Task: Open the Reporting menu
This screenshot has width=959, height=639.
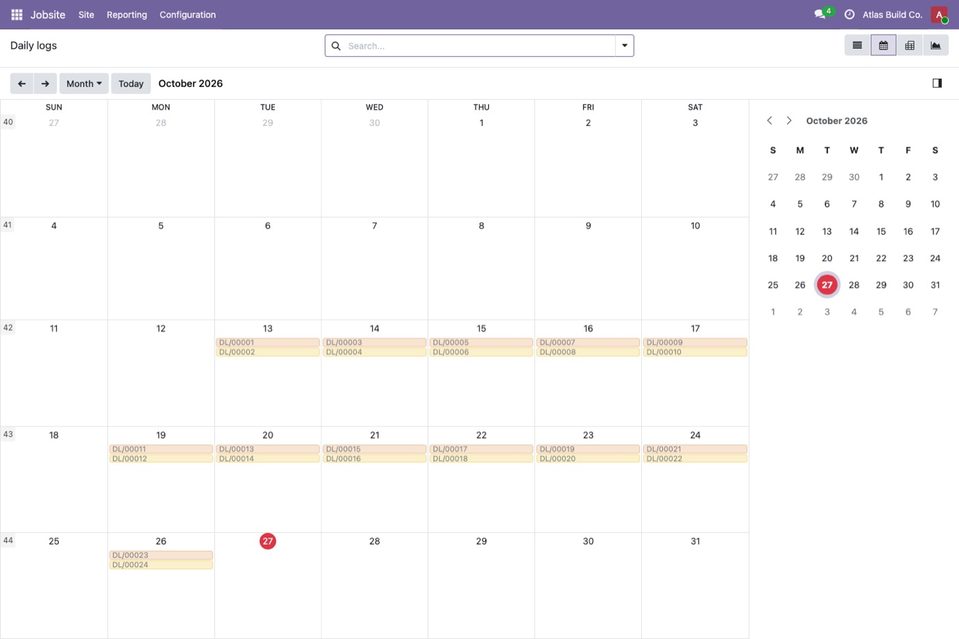Action: tap(127, 15)
